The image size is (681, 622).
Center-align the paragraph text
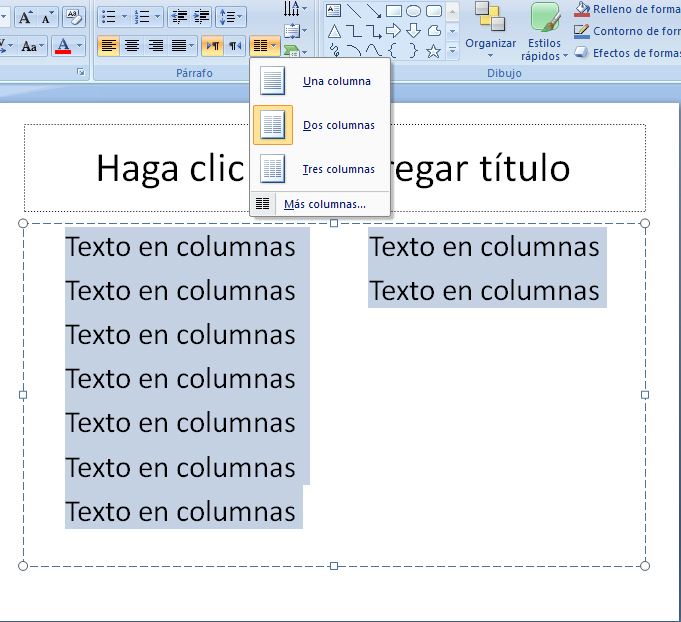click(132, 46)
